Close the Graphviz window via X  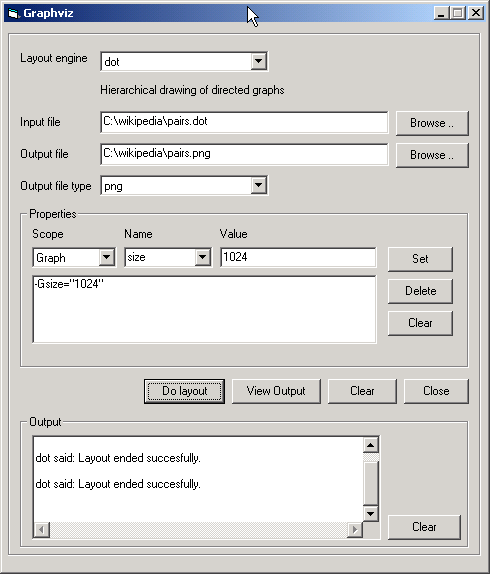475,13
